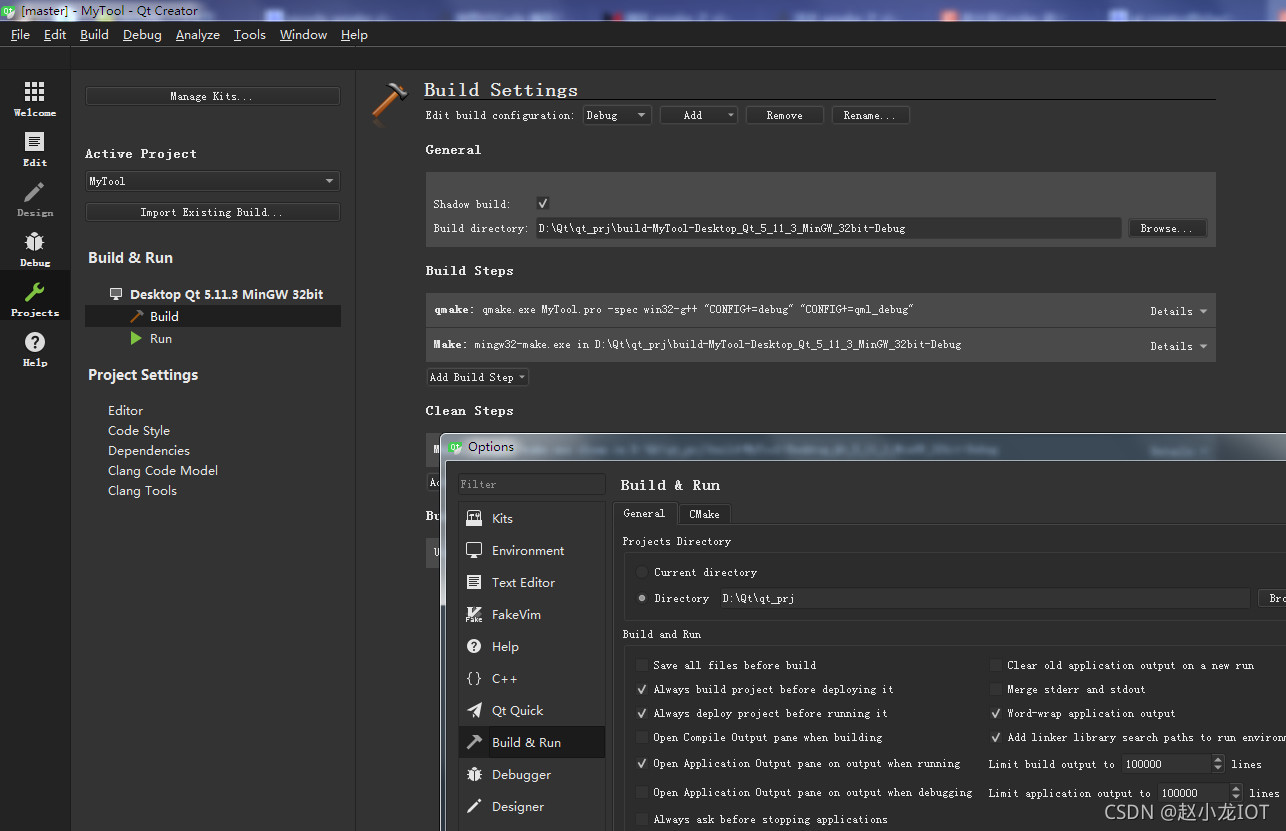Click the Environment icon in Options
The image size is (1286, 831).
point(474,550)
